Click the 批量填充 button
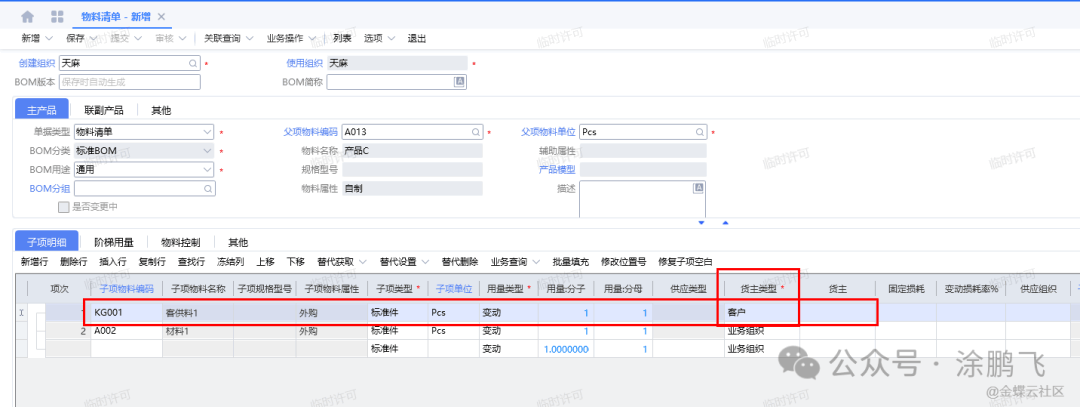Screen dimensions: 1080x407 (x=569, y=262)
